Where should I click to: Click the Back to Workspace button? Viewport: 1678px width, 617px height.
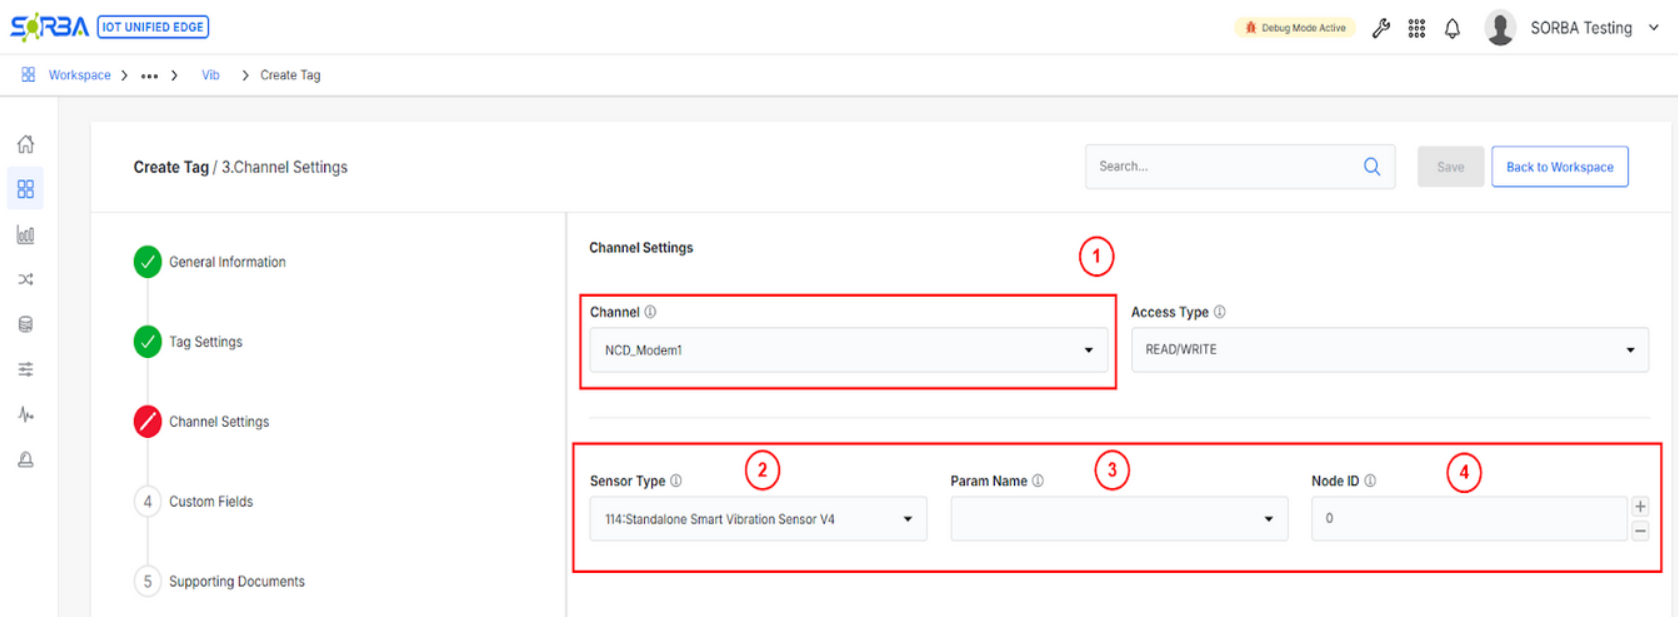click(1559, 167)
